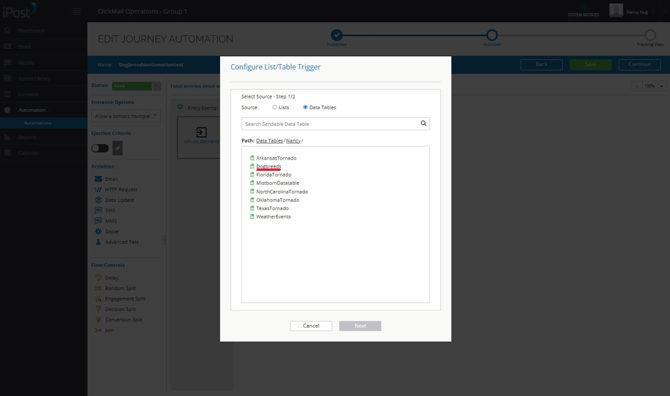Select the NorthCarolinaTornado data table
670x396 pixels.
pos(282,192)
